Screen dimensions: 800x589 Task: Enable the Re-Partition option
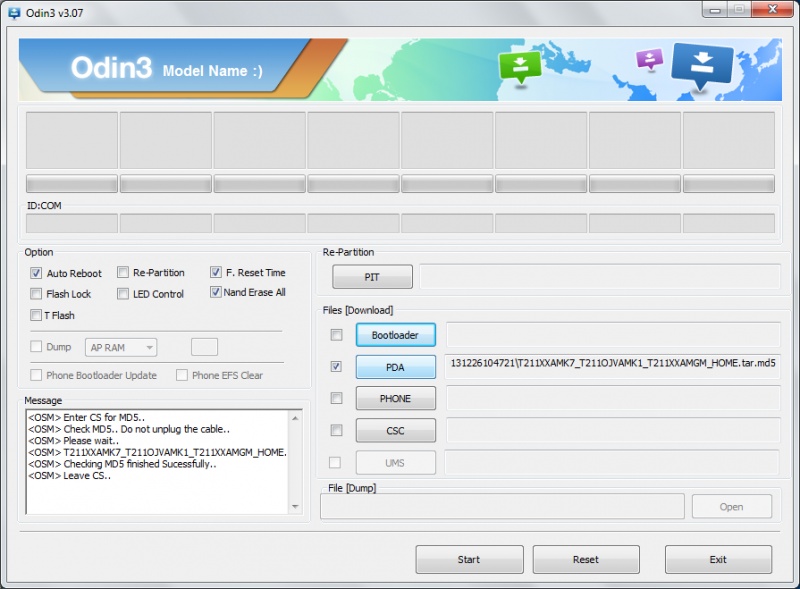(x=122, y=273)
